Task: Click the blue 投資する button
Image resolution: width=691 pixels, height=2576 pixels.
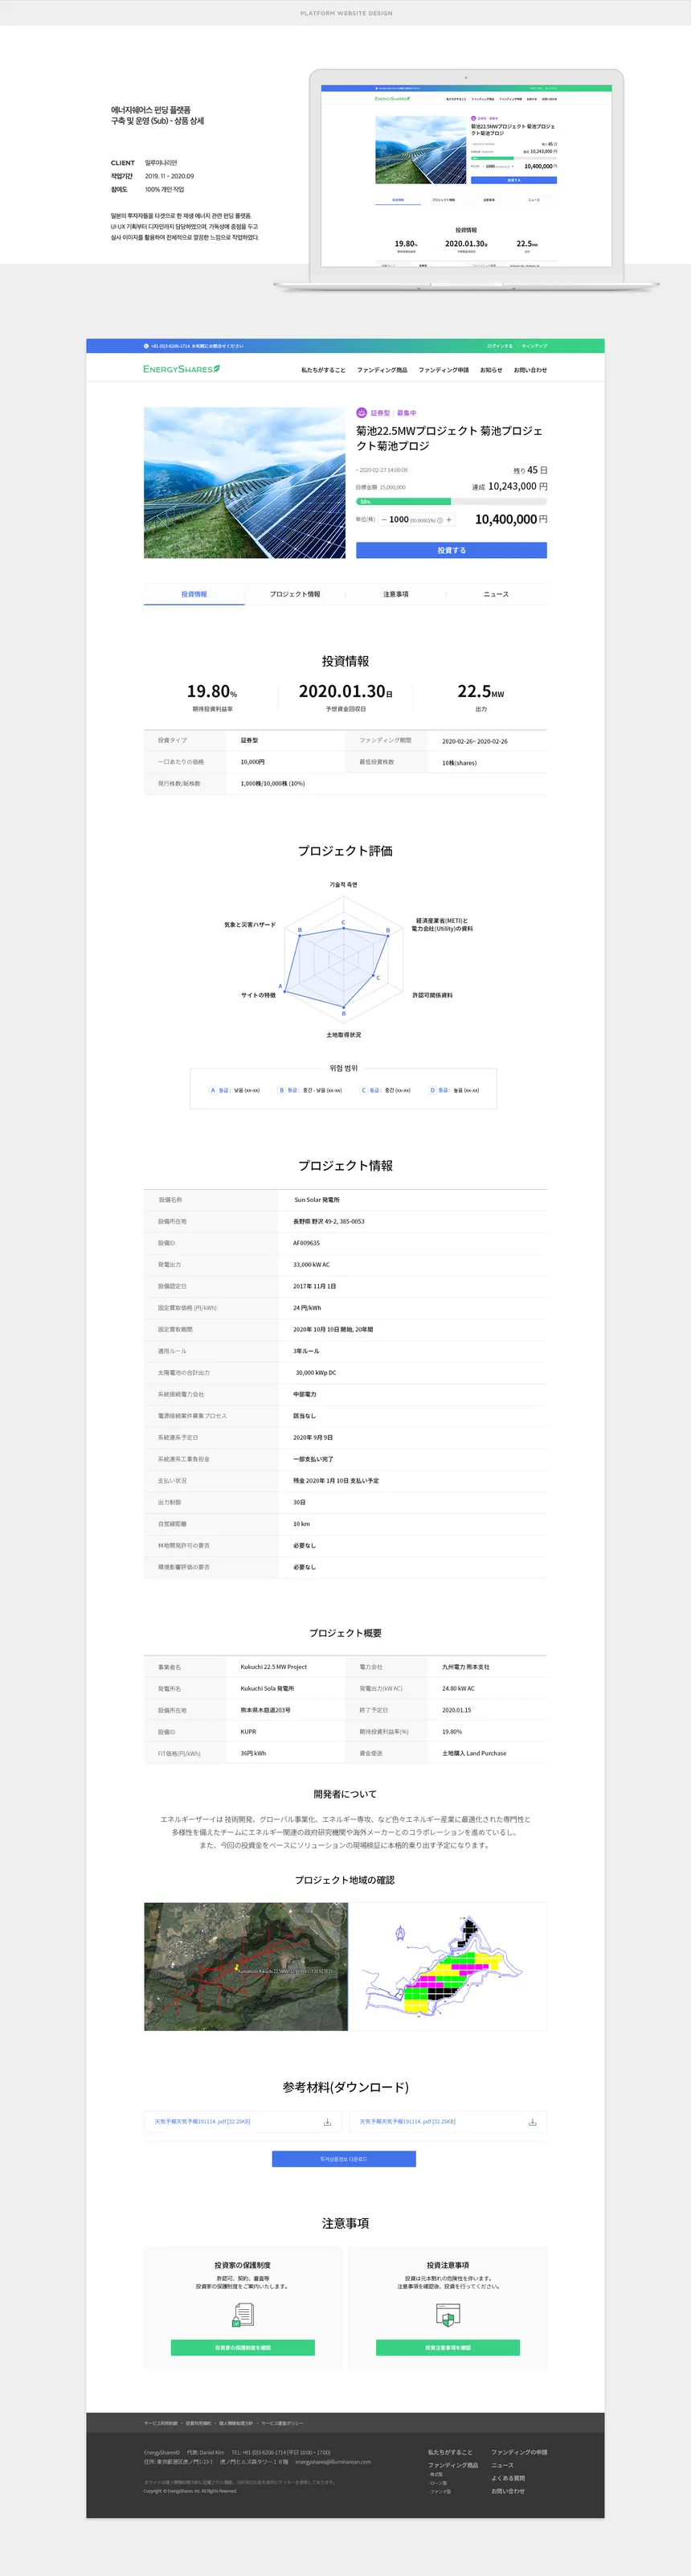Action: 451,550
